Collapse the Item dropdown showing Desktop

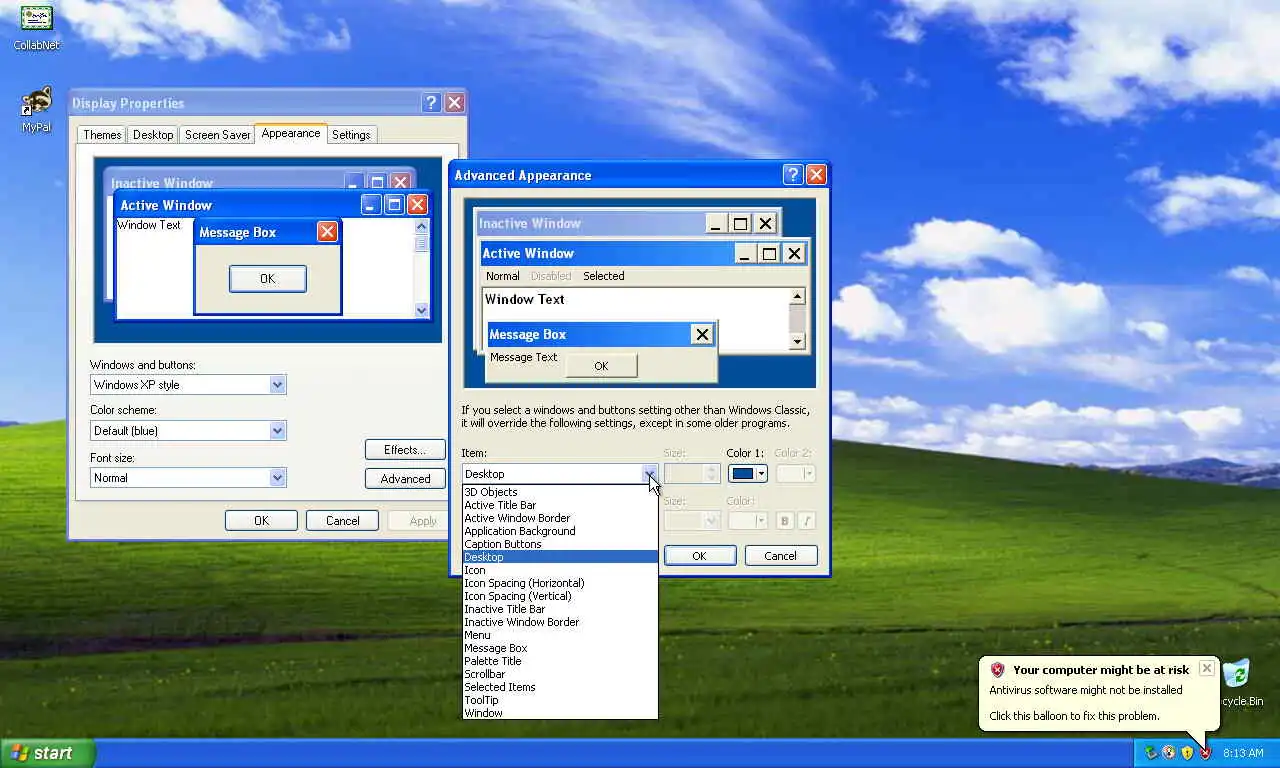click(649, 473)
